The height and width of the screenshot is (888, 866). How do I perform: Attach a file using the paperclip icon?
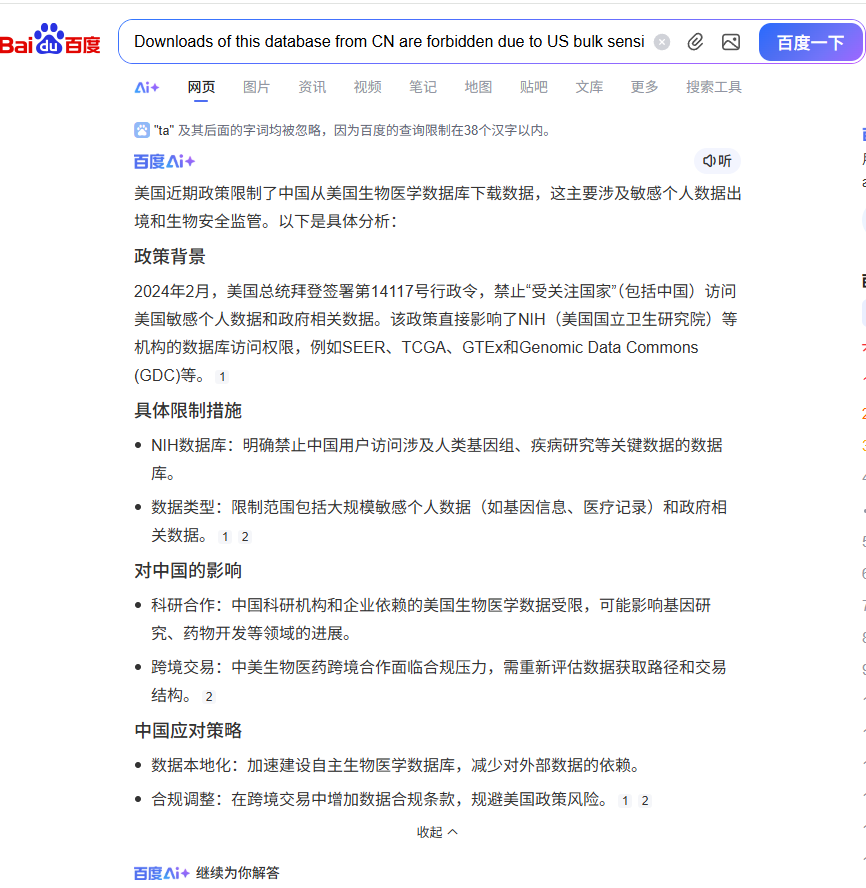point(695,42)
